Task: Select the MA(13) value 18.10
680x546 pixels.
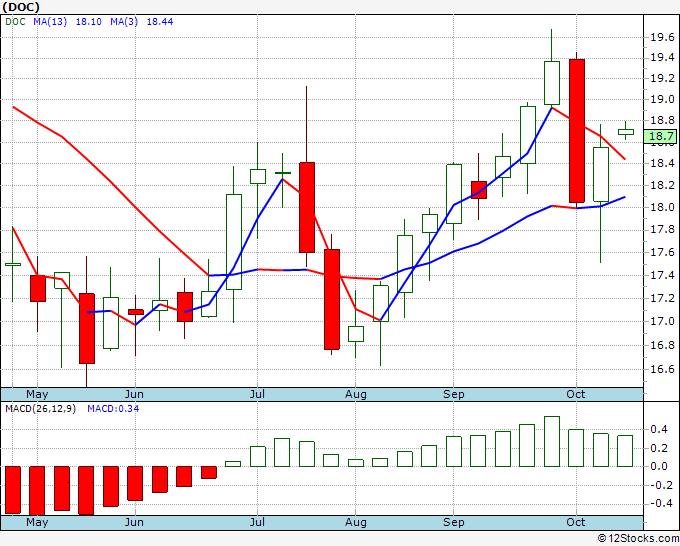Action: [88, 22]
